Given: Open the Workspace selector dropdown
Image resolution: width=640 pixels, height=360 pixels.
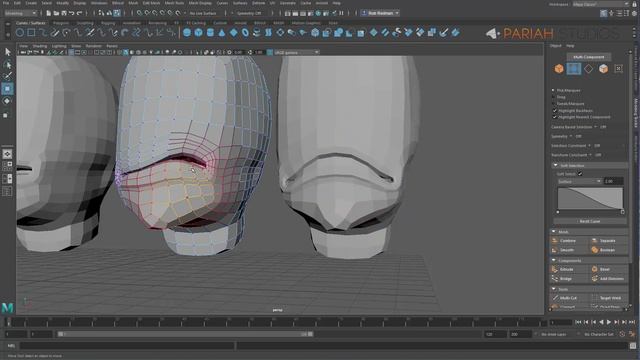Looking at the screenshot, I should [x=601, y=4].
